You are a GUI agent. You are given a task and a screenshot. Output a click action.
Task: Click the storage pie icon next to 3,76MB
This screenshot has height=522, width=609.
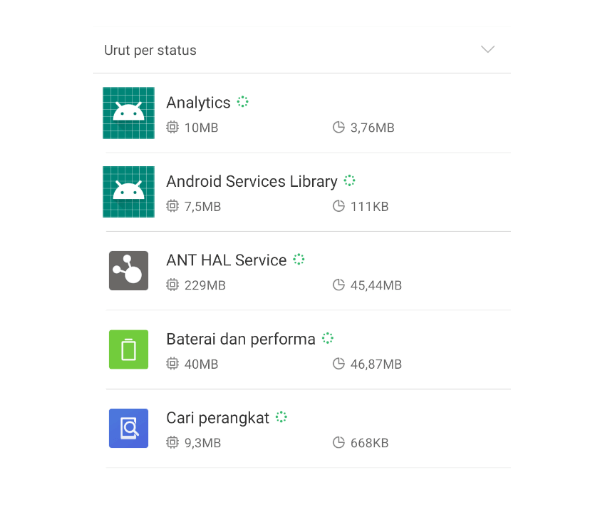(x=339, y=127)
